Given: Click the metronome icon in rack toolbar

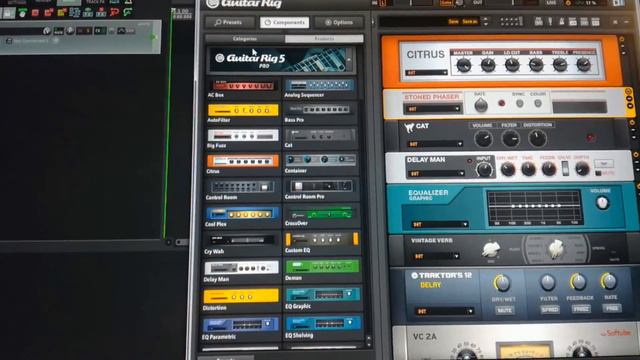Looking at the screenshot, I should pyautogui.click(x=562, y=22).
